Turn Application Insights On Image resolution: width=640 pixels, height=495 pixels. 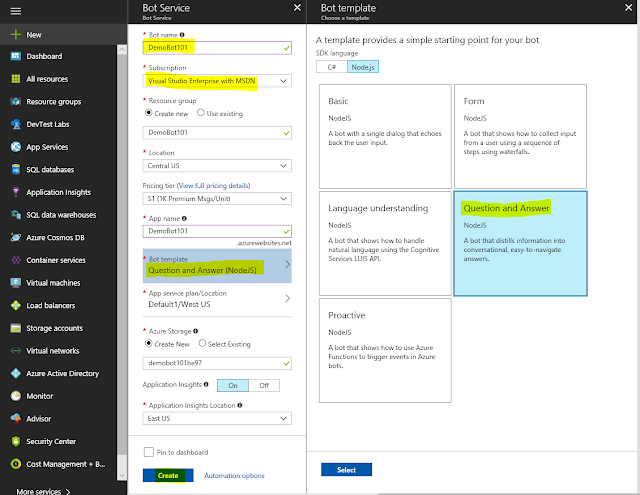[x=233, y=385]
